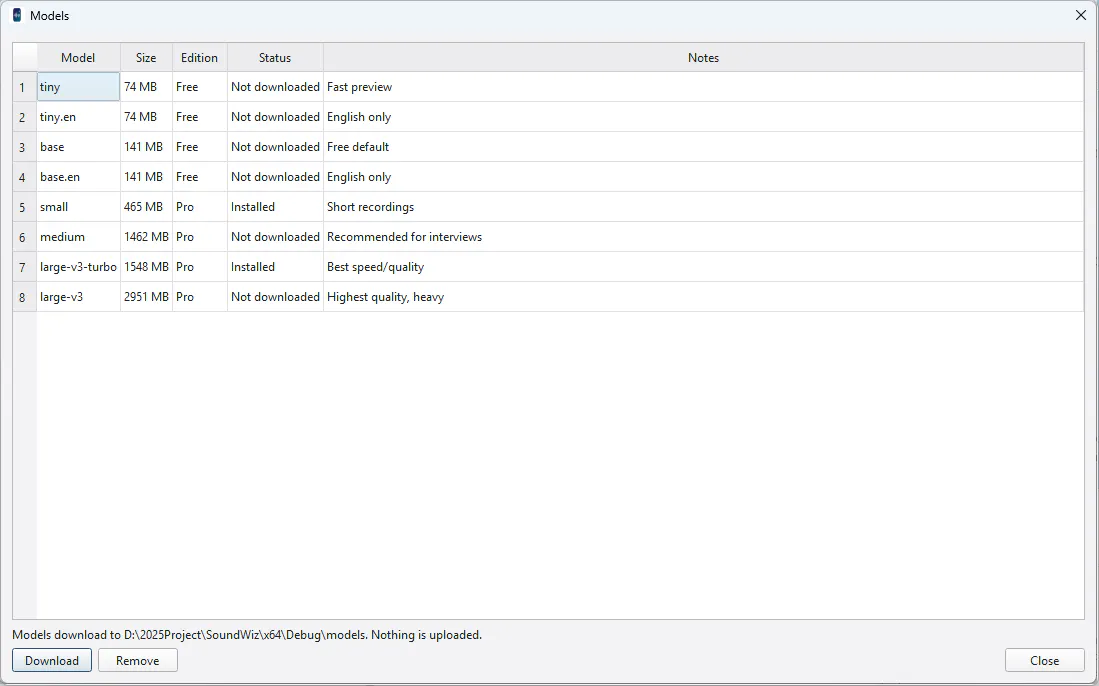1099x686 pixels.
Task: Click the 'Free' edition cell for tiny.en
Action: 200,117
